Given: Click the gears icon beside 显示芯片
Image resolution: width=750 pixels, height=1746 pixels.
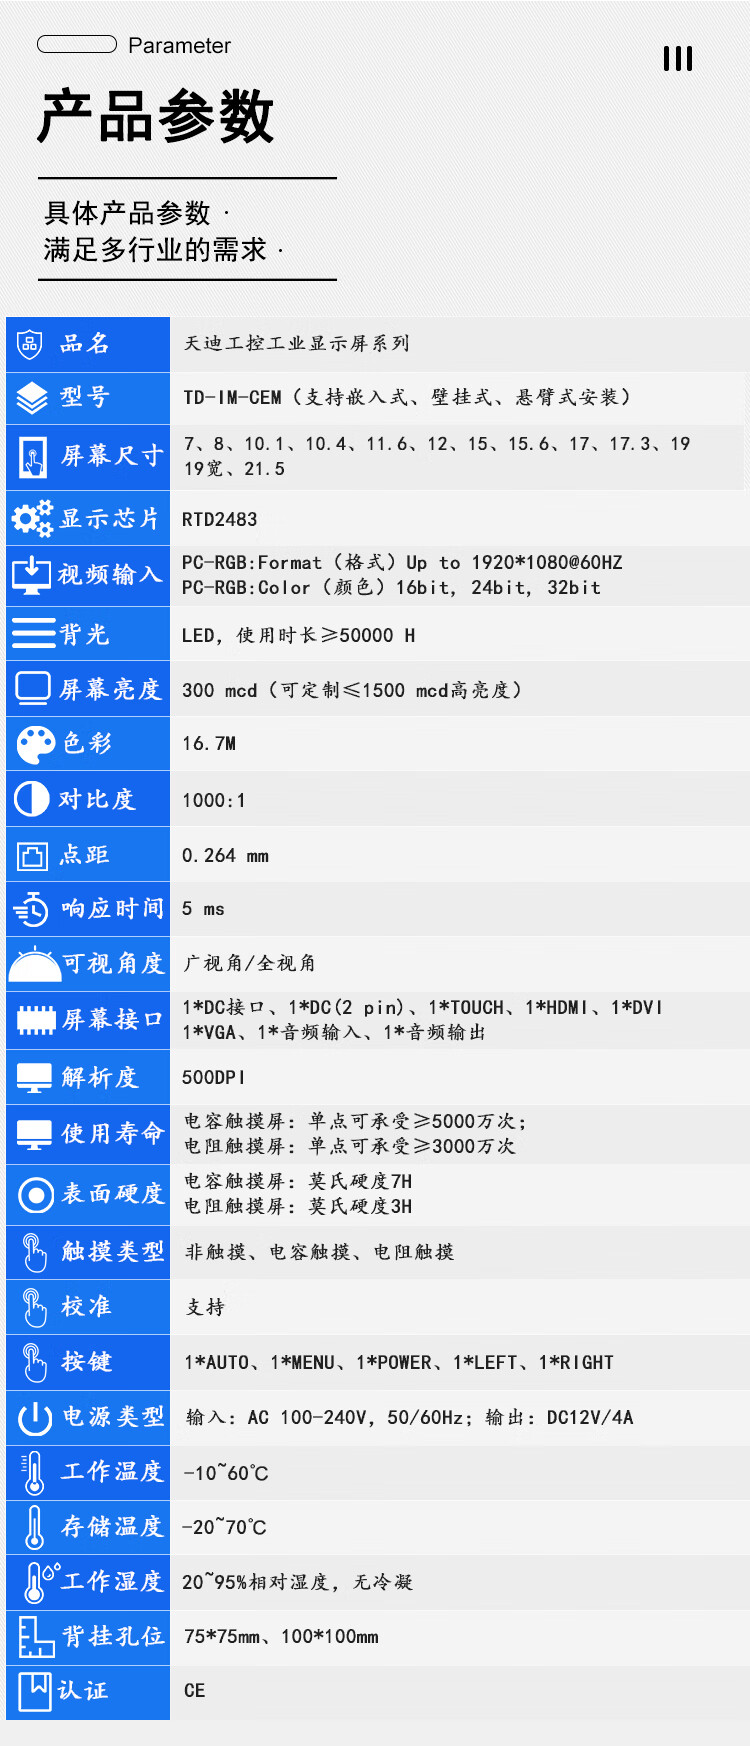Looking at the screenshot, I should click(x=32, y=518).
